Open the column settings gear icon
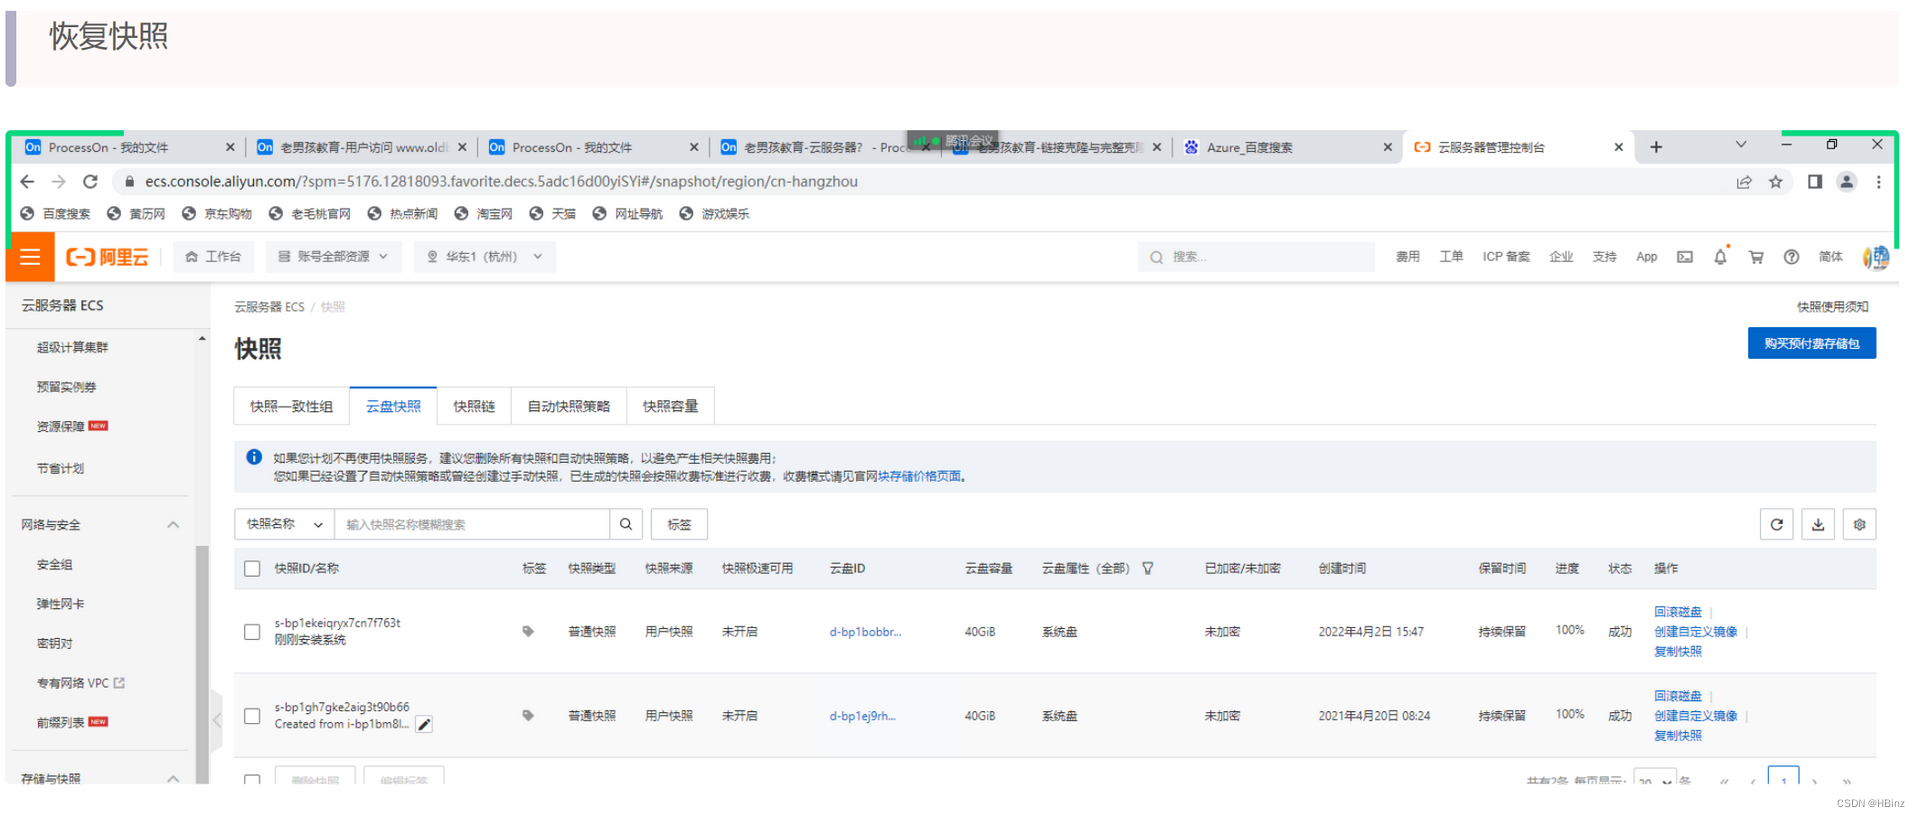Screen dimensions: 1920x817 1859,524
